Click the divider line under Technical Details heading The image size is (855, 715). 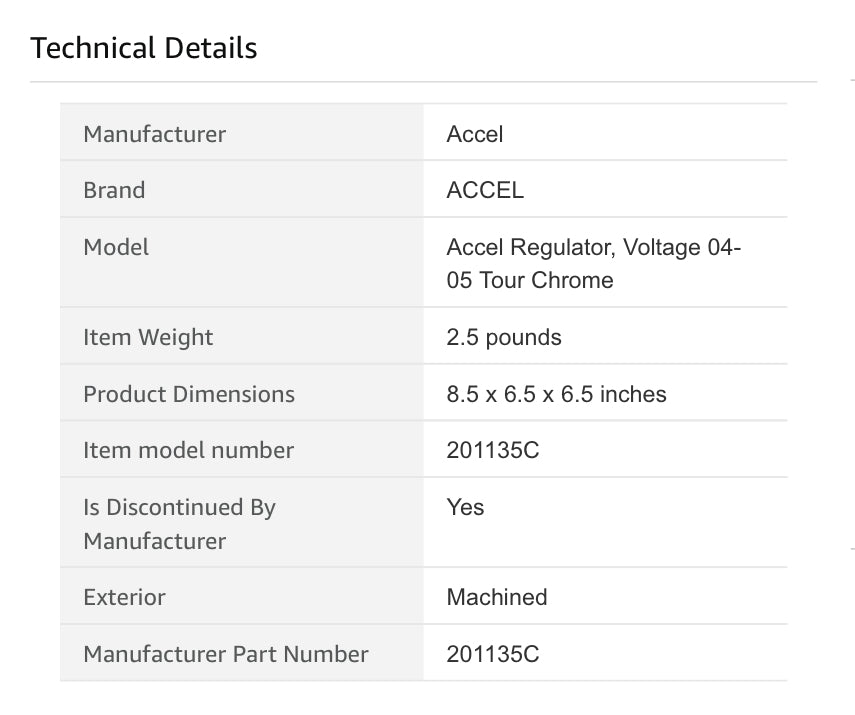[x=424, y=81]
